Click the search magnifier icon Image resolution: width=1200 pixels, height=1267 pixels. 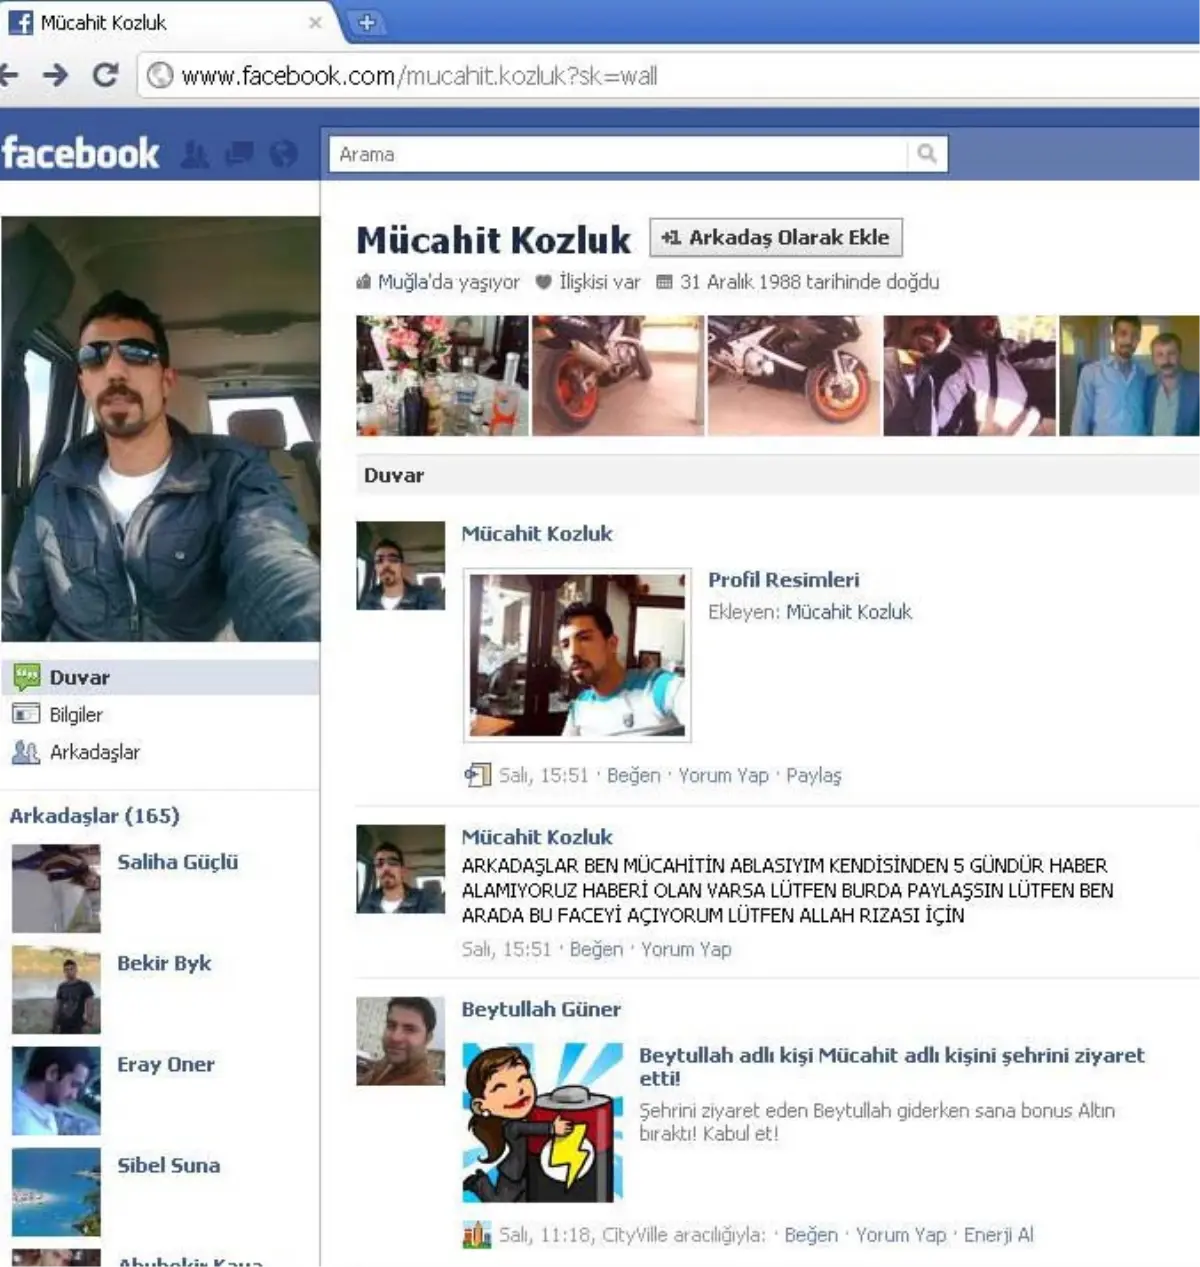926,153
